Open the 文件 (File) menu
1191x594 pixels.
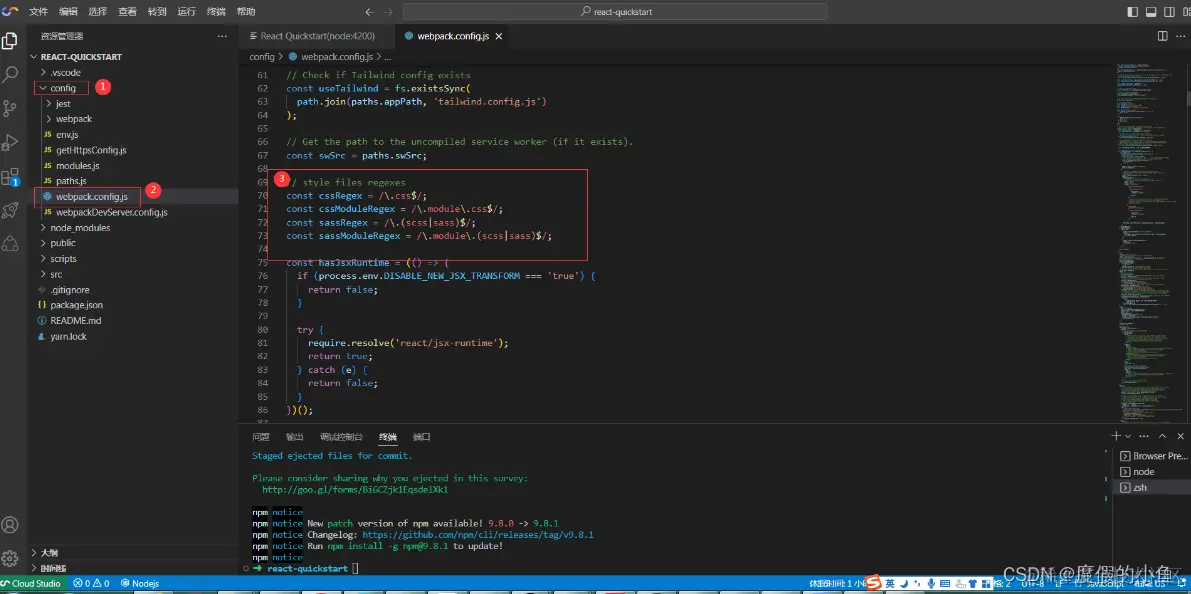point(38,12)
